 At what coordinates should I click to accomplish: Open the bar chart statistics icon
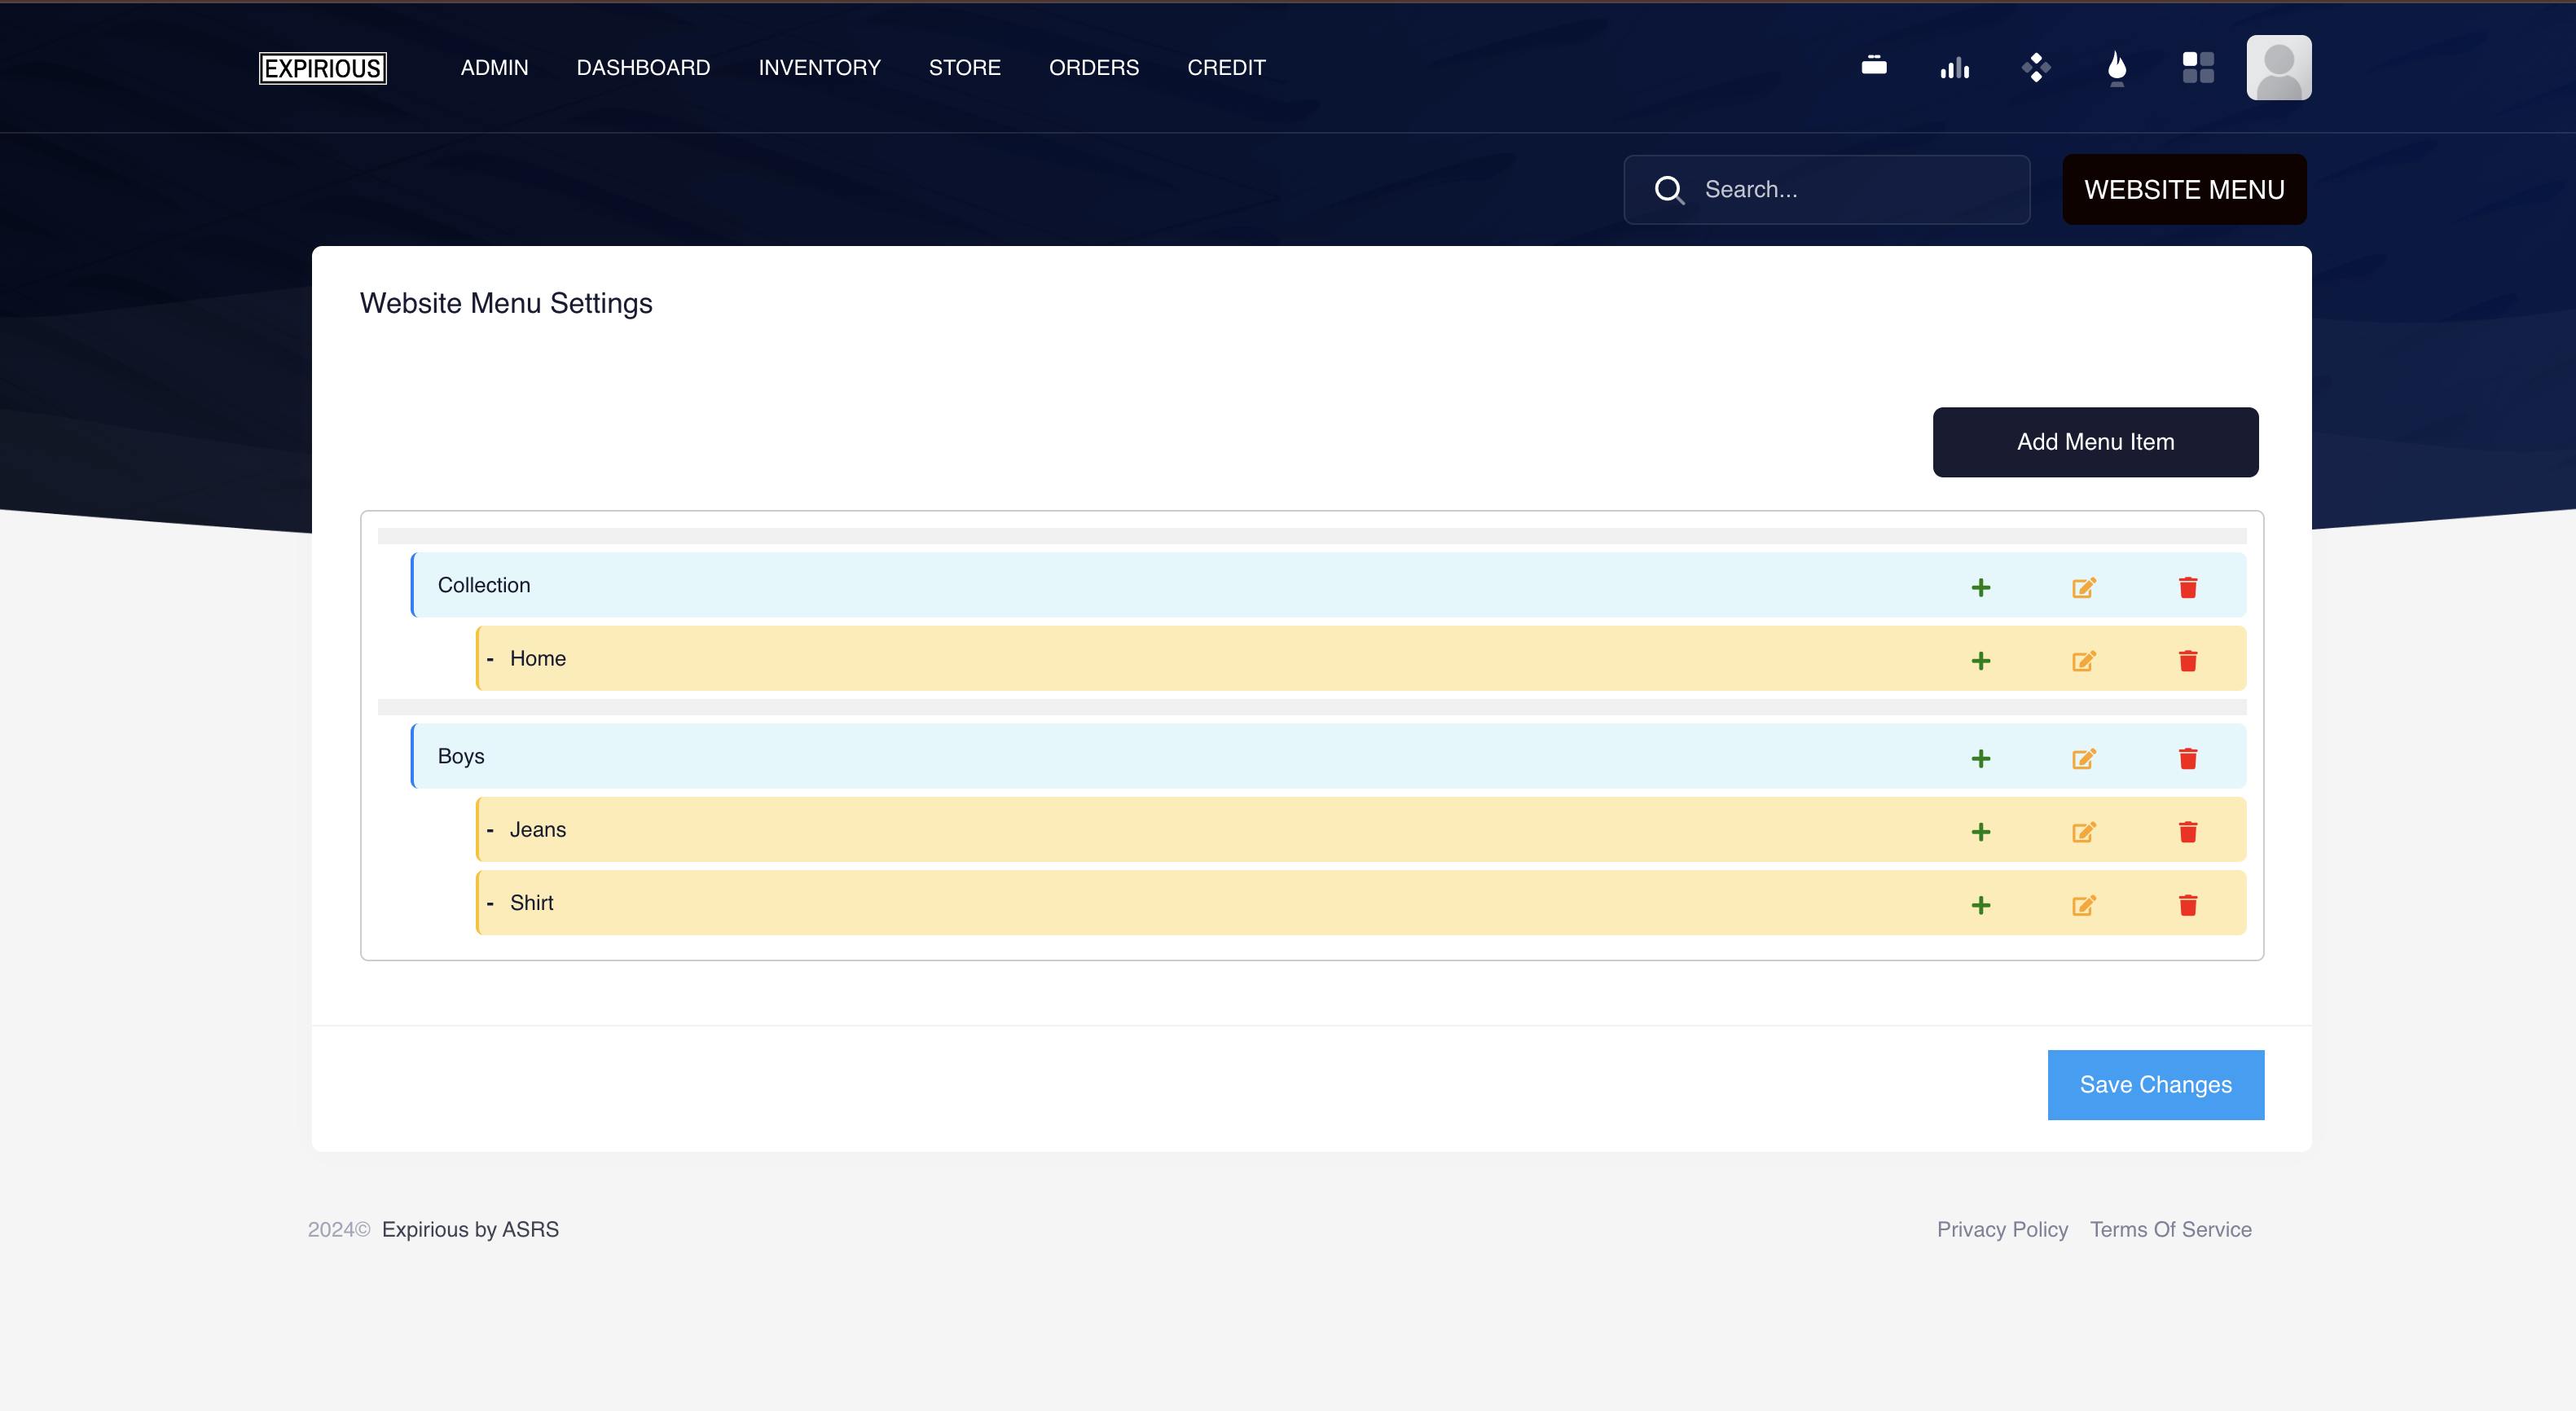(1955, 67)
